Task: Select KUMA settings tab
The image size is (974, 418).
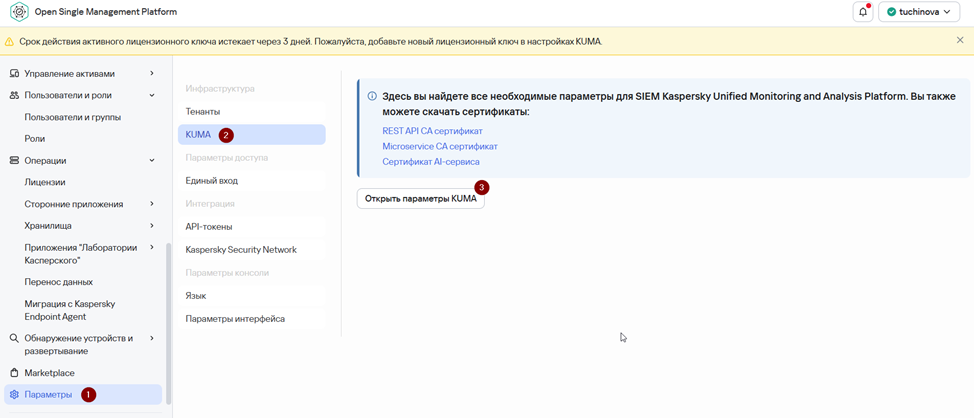Action: (252, 135)
